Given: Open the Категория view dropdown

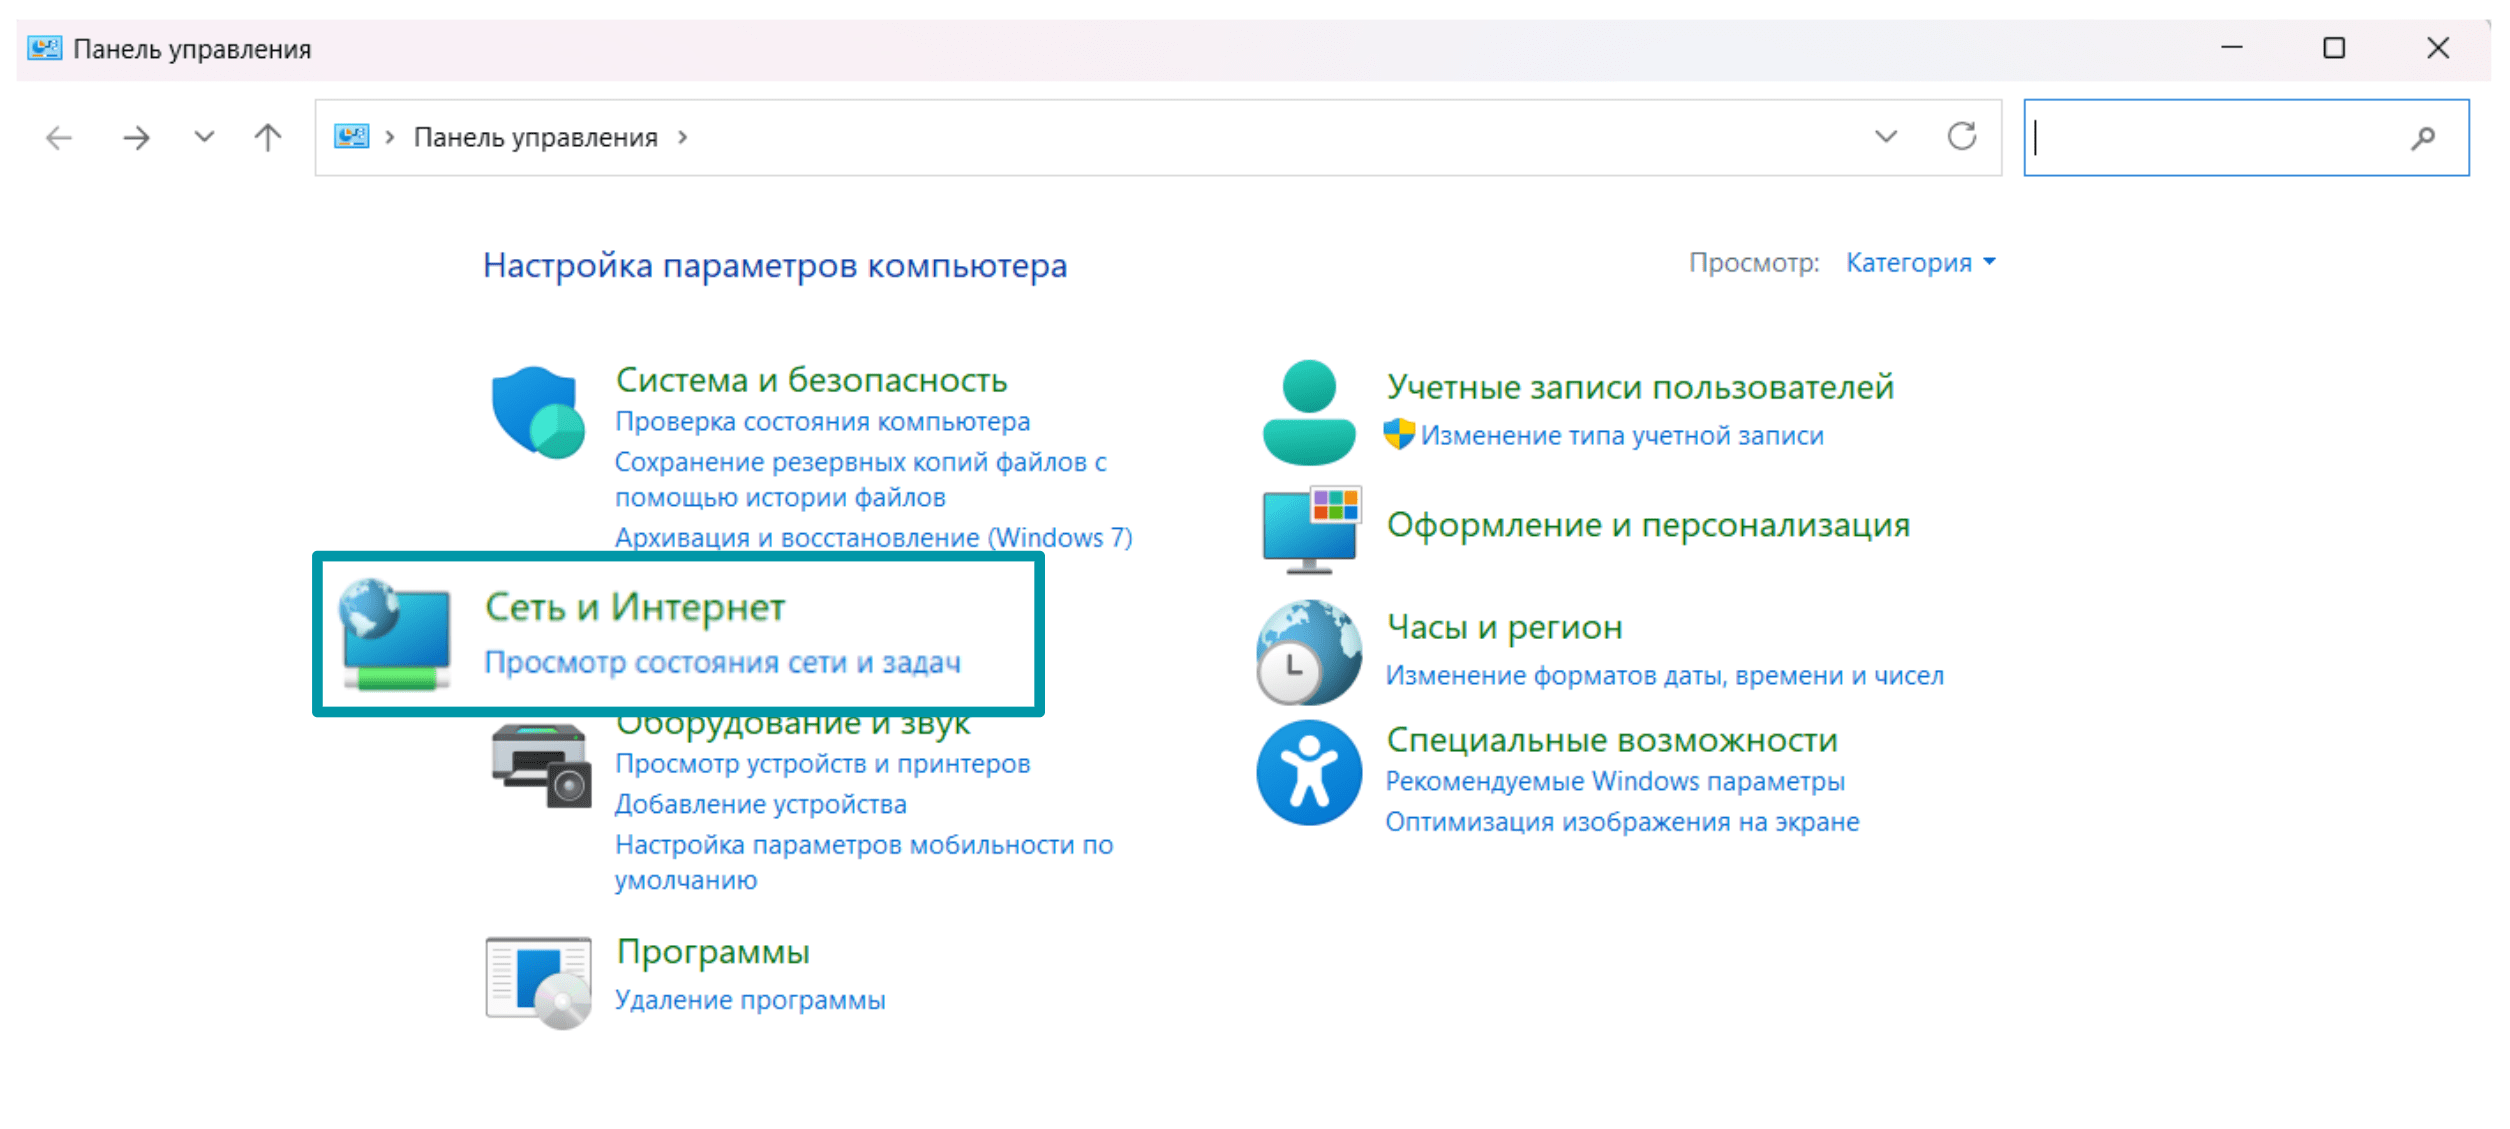Looking at the screenshot, I should click(x=1920, y=262).
